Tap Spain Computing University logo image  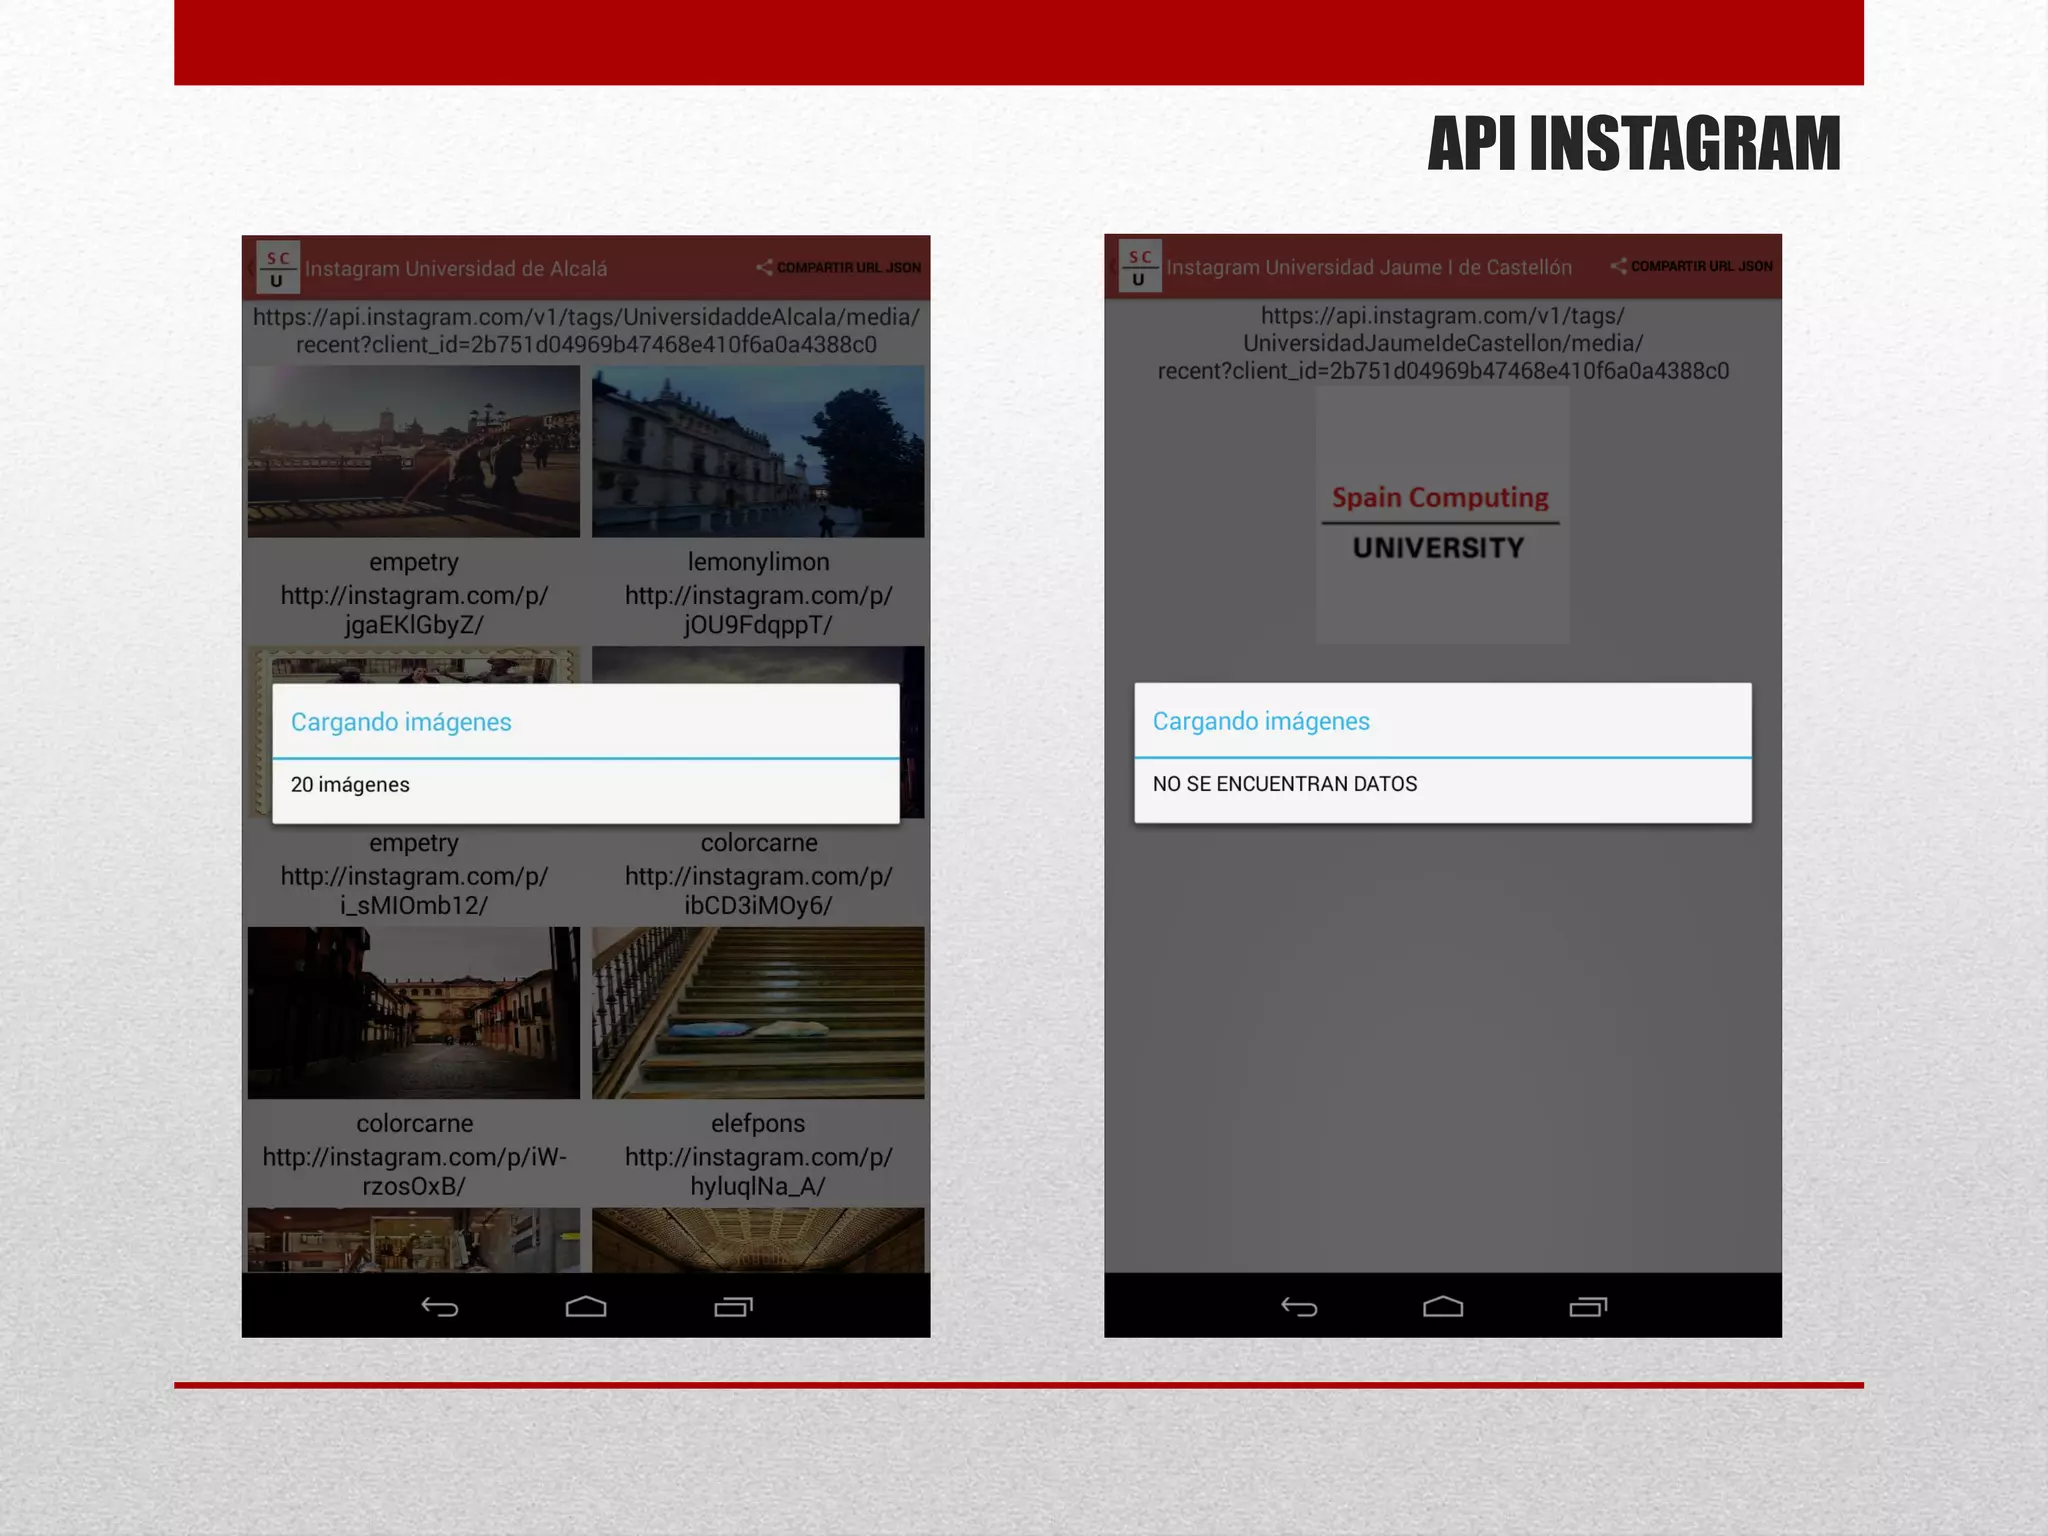click(x=1442, y=516)
